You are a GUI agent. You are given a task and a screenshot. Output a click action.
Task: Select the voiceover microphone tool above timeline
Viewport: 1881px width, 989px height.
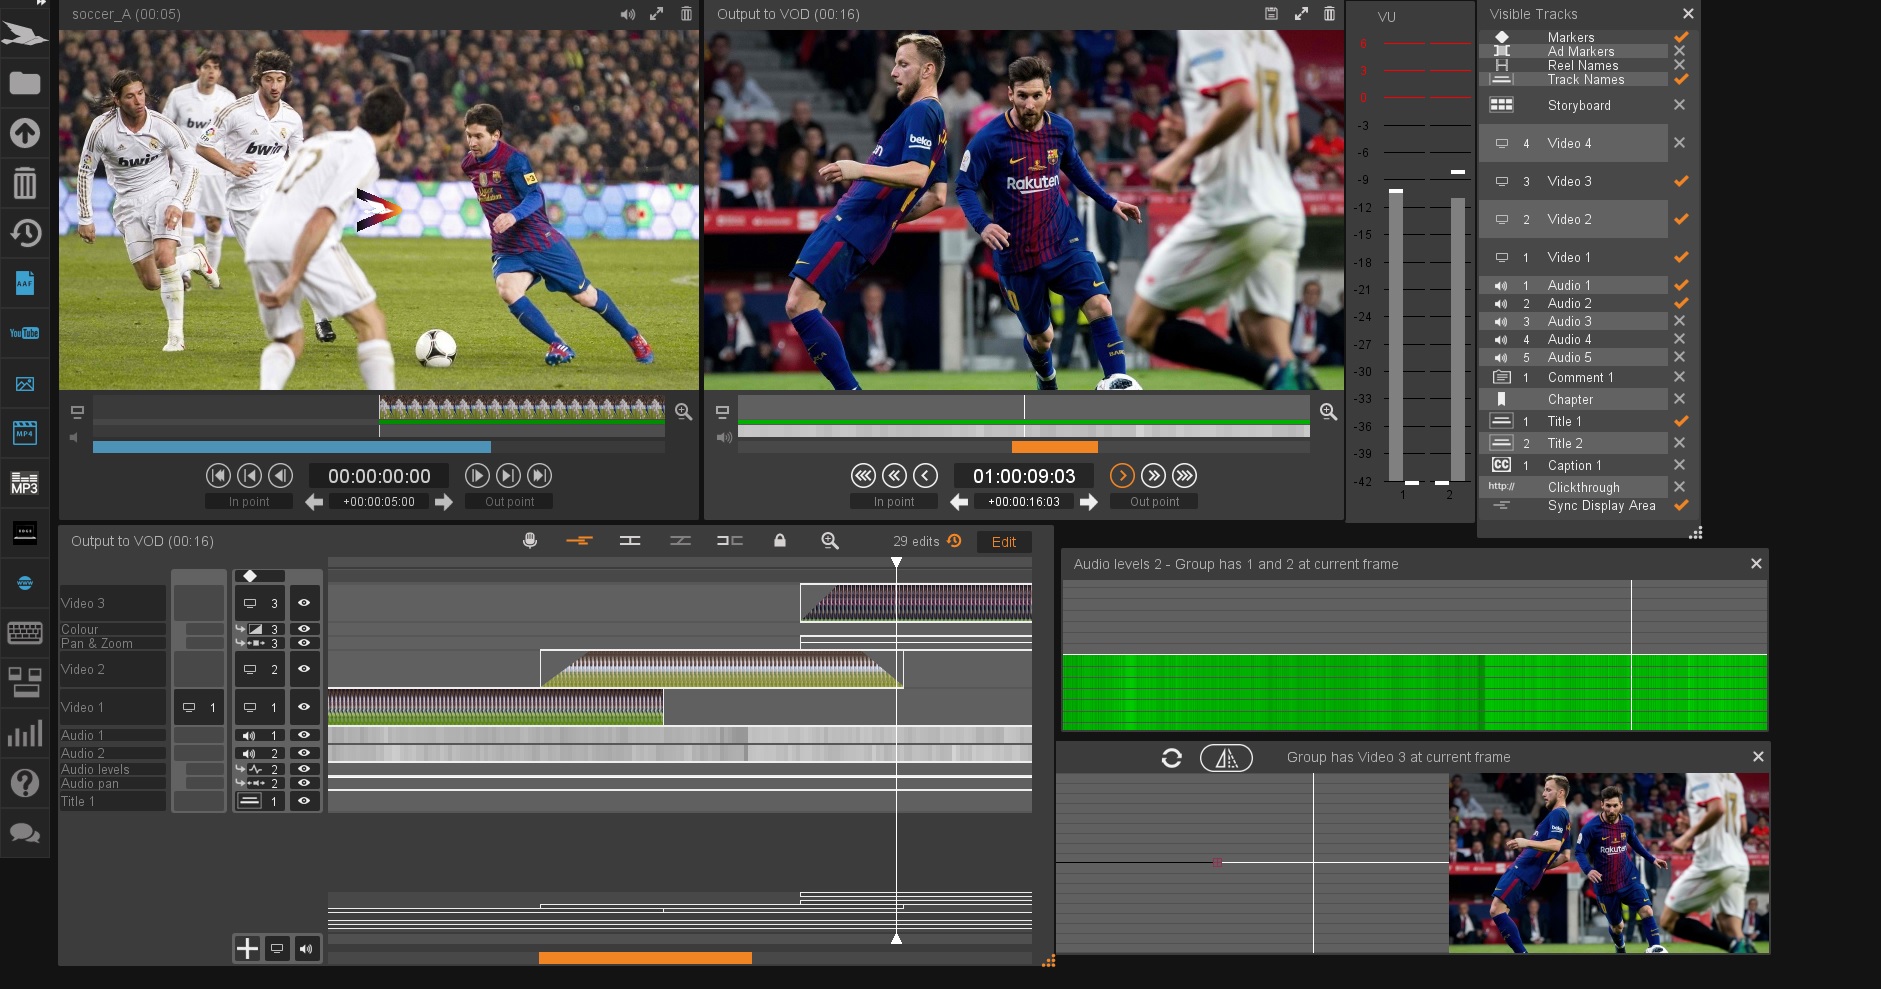(530, 541)
